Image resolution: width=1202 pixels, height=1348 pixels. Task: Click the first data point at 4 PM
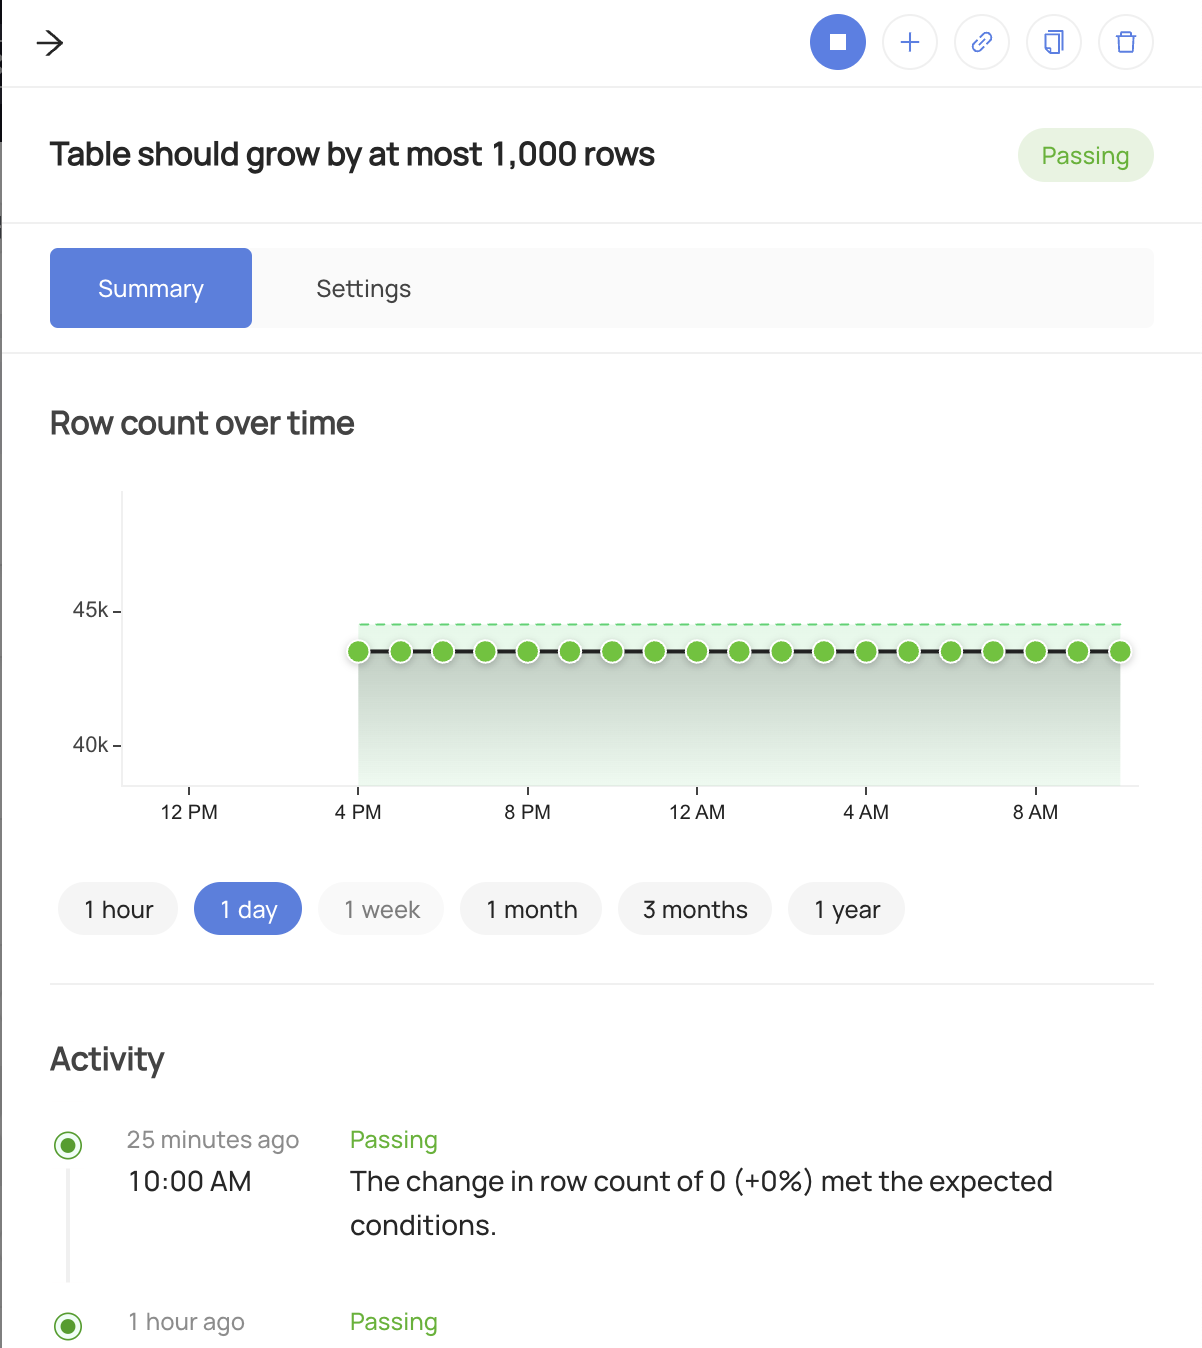[x=358, y=652]
